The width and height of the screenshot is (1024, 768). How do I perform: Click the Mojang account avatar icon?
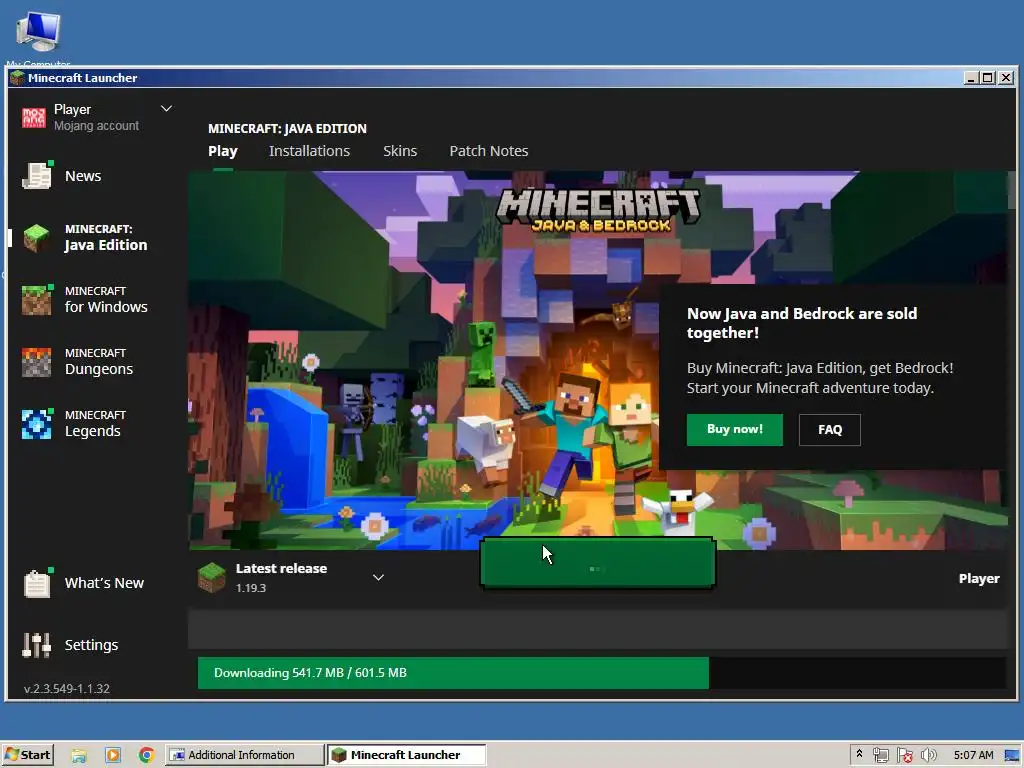coord(34,118)
